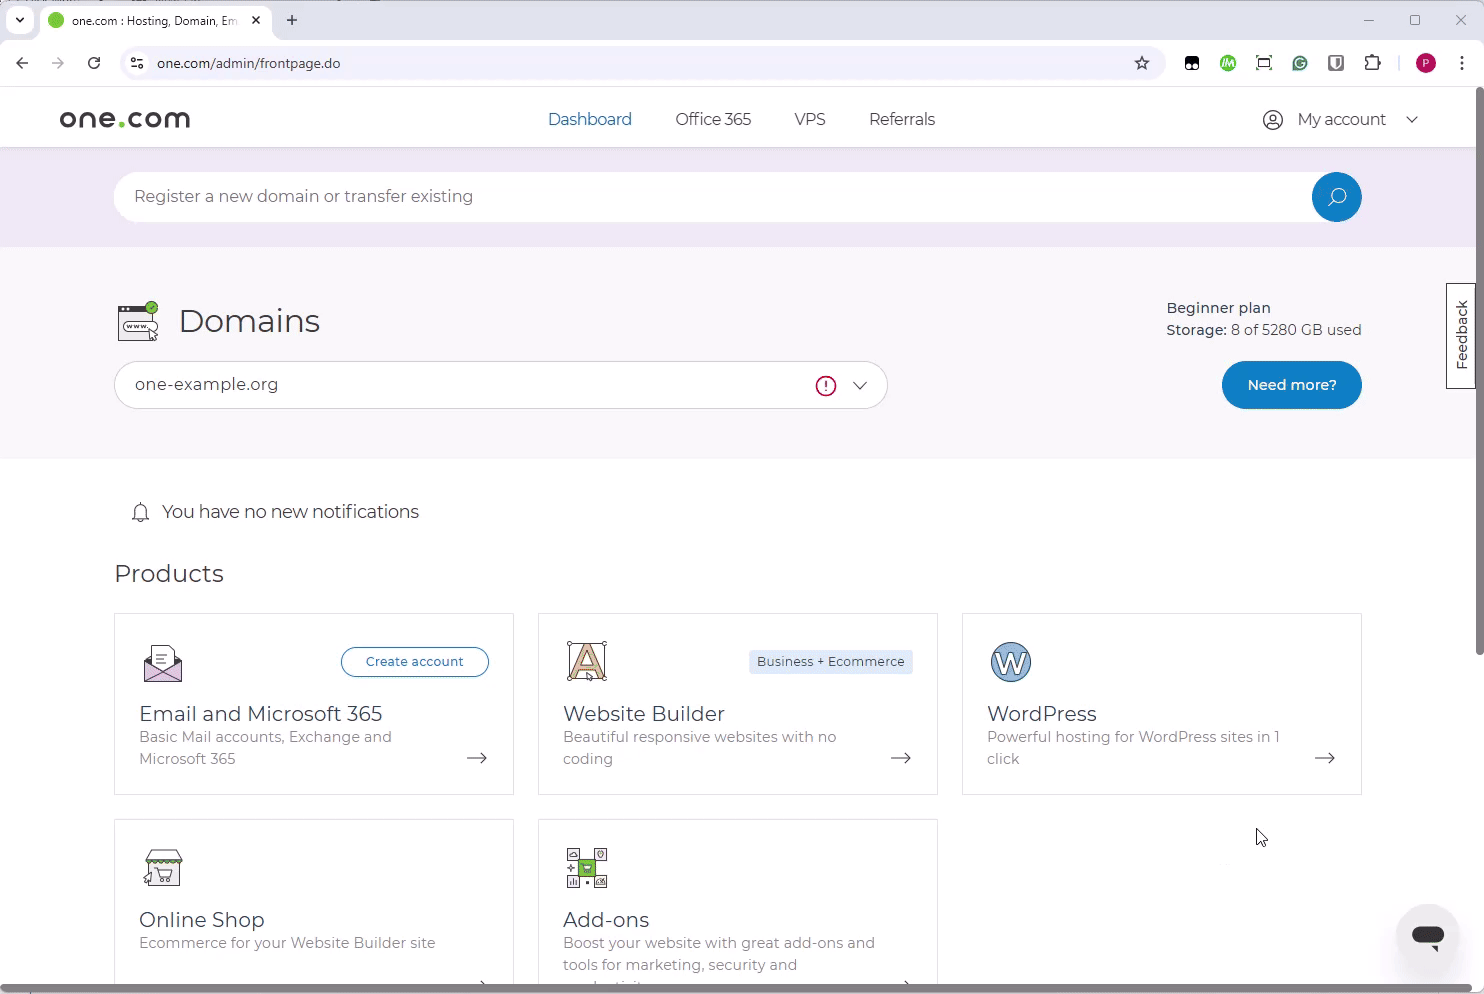Open the Grammarly extension icon
Screen dimensions: 1484x994
(x=1299, y=62)
